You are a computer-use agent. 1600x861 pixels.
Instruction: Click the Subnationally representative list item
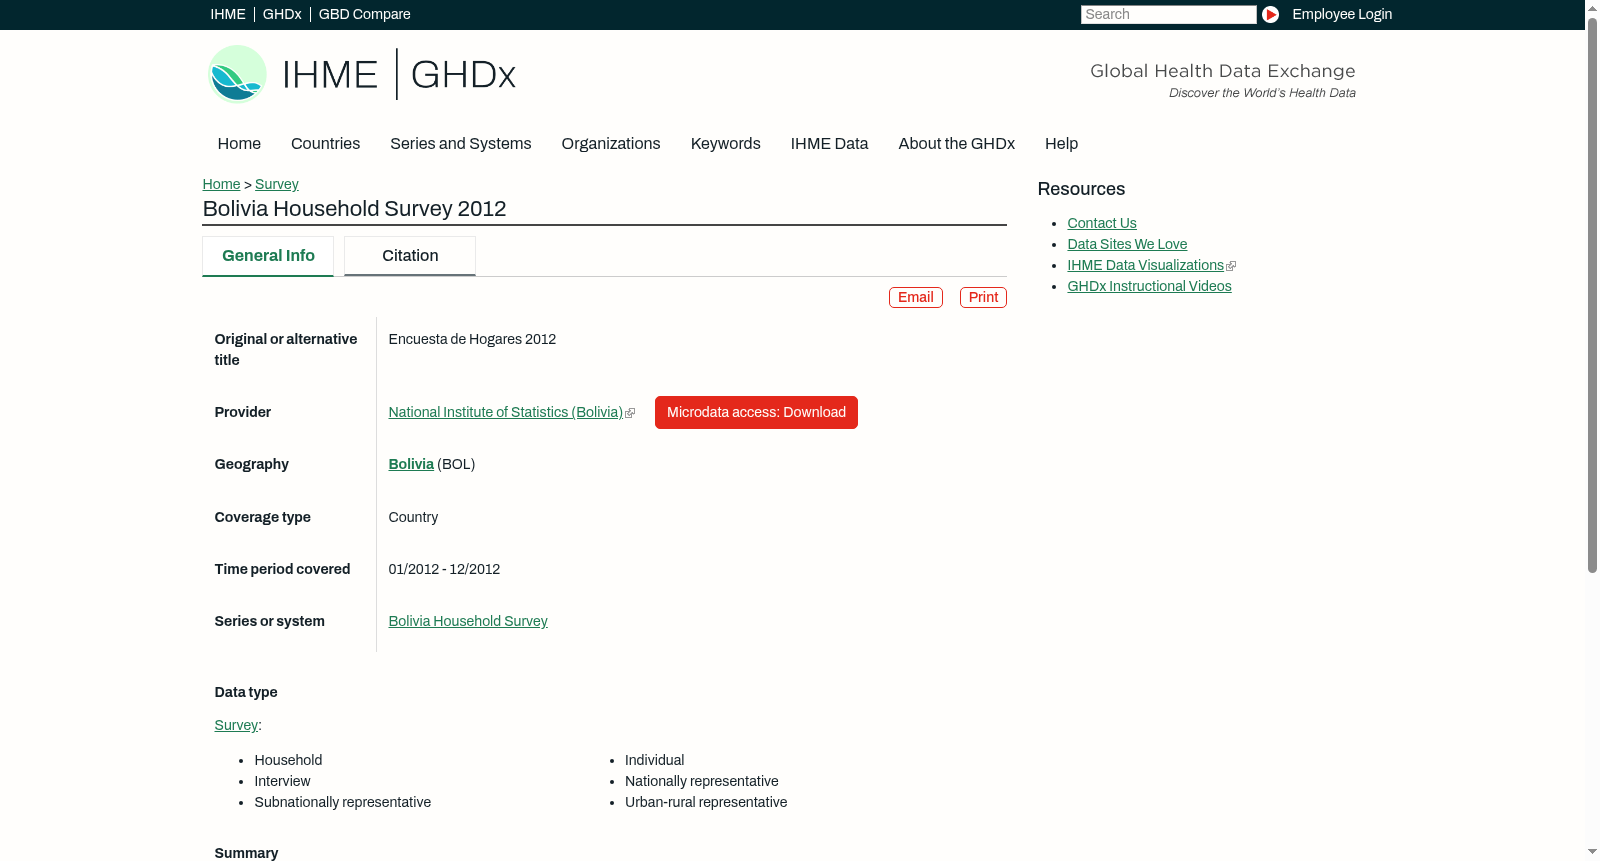342,802
